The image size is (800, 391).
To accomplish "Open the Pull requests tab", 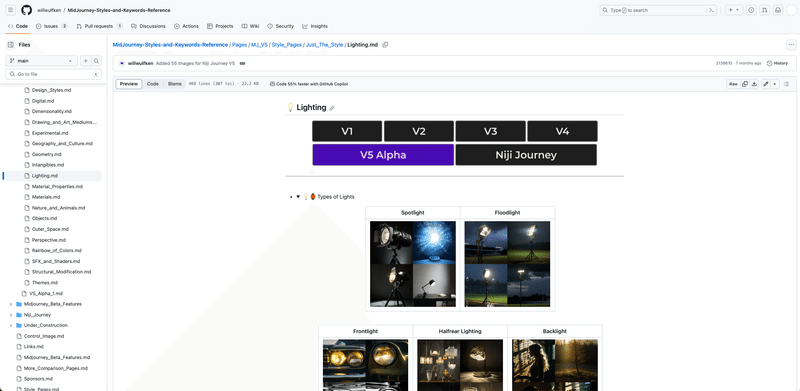I will point(99,26).
